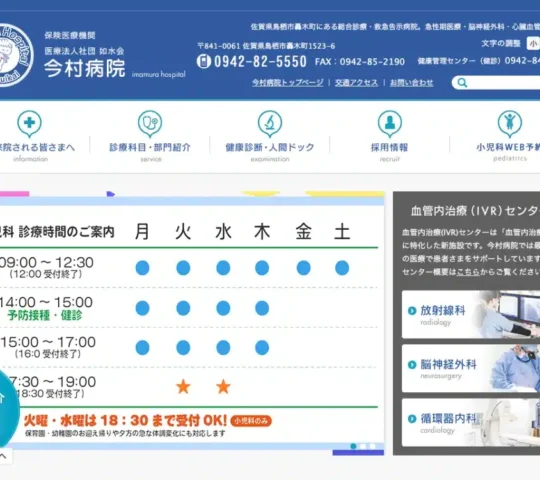Go to 今村病院トップページ link
This screenshot has width=540, height=480.
(288, 83)
